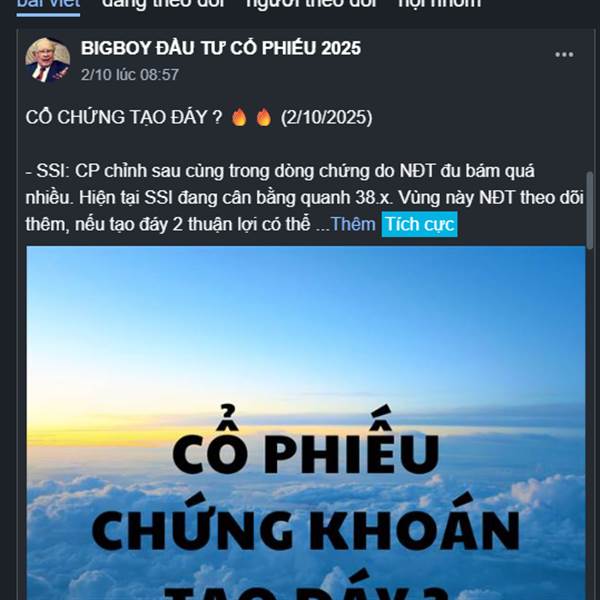Click the '2/10 lúc 08:57' timestamp
Image resolution: width=600 pixels, height=600 pixels.
[130, 75]
